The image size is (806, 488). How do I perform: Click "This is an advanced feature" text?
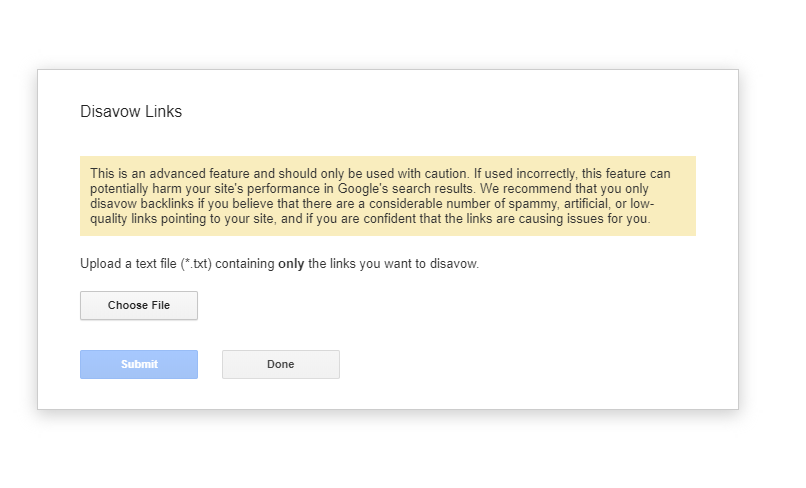tap(170, 174)
